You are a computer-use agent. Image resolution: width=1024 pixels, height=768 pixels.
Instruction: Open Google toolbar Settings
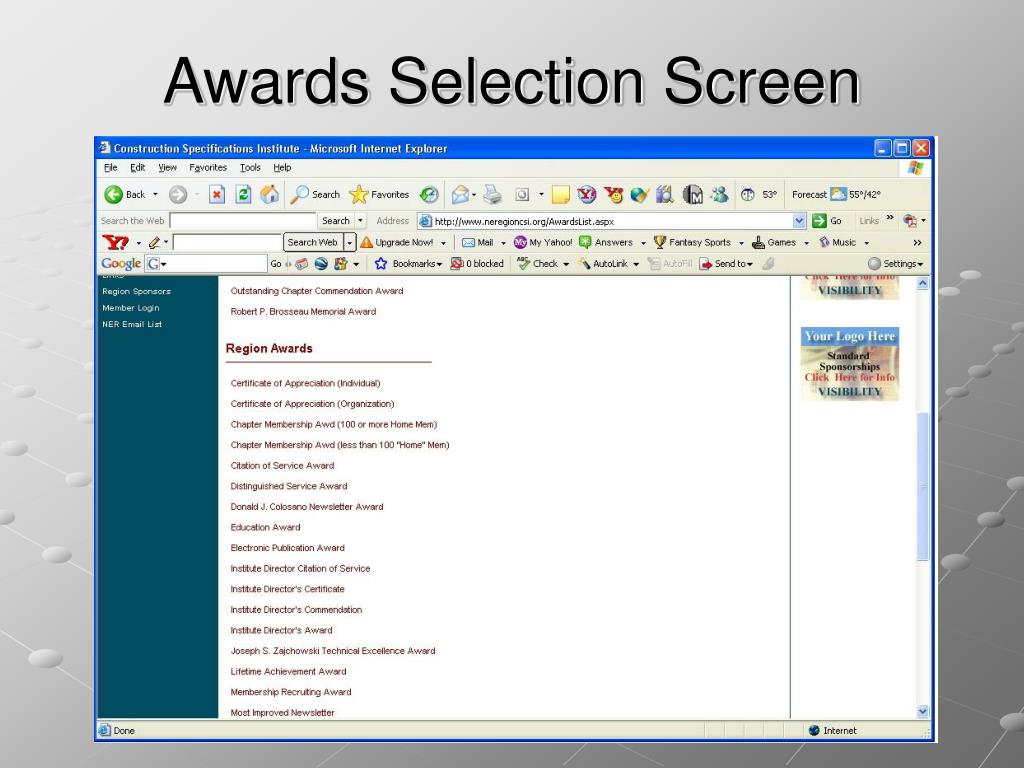coord(895,263)
